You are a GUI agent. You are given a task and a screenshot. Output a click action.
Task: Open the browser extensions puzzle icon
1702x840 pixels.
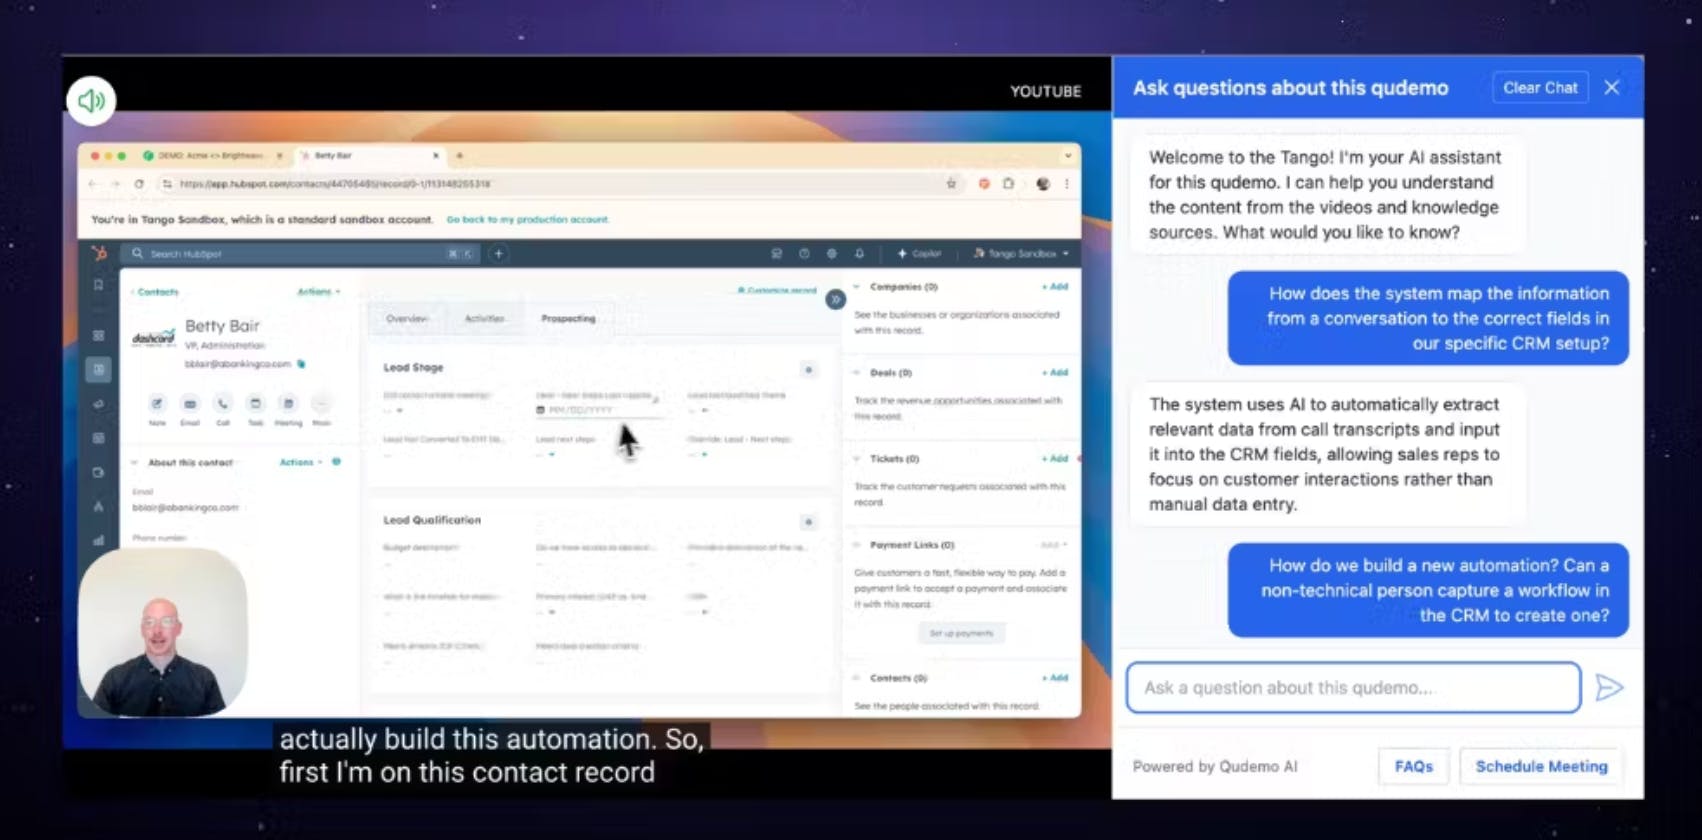click(1008, 184)
